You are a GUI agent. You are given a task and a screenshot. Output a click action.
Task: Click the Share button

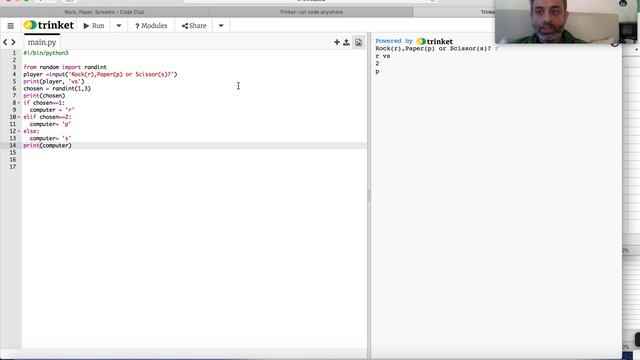click(x=194, y=26)
